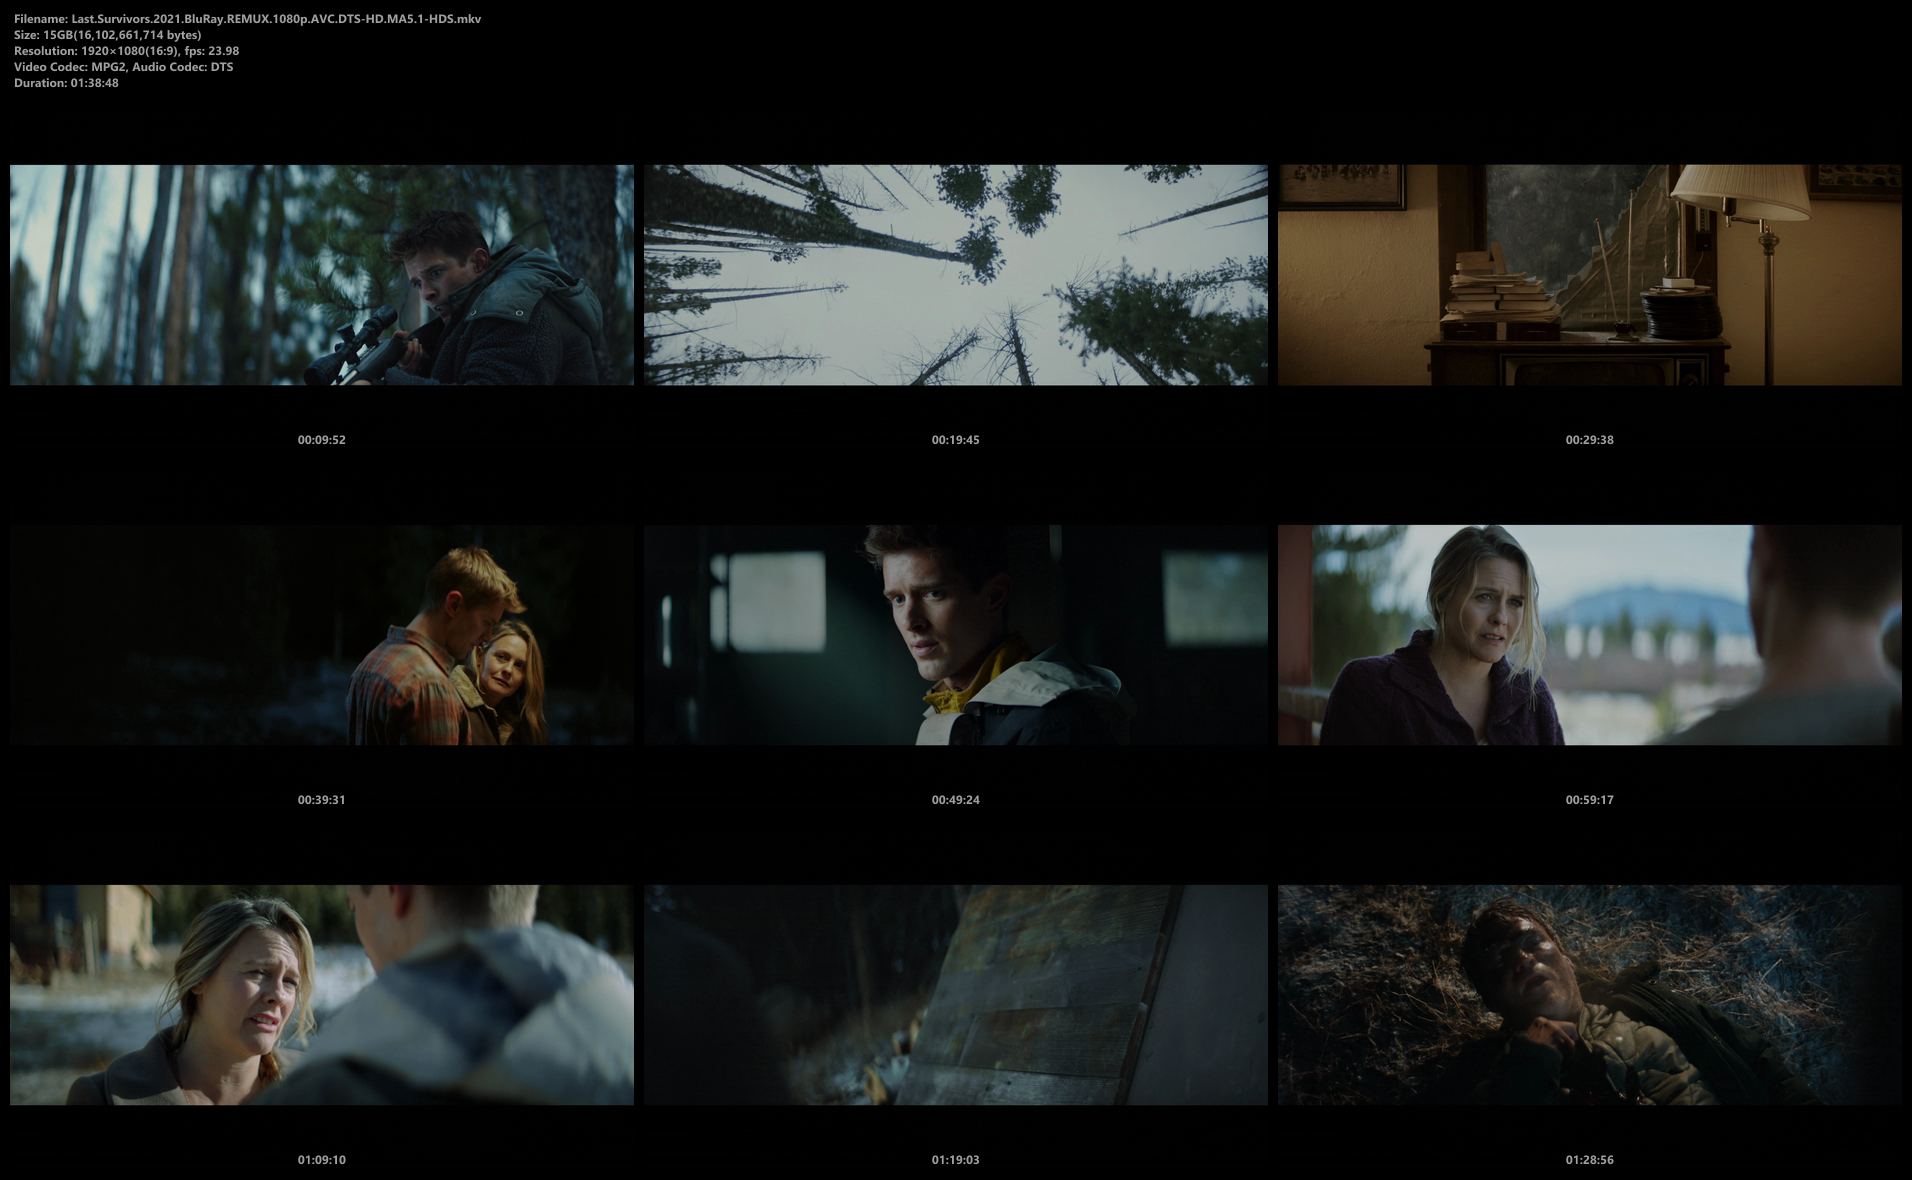Click the 00:49:24 timestamp label
This screenshot has height=1180, width=1912.
pyautogui.click(x=955, y=800)
